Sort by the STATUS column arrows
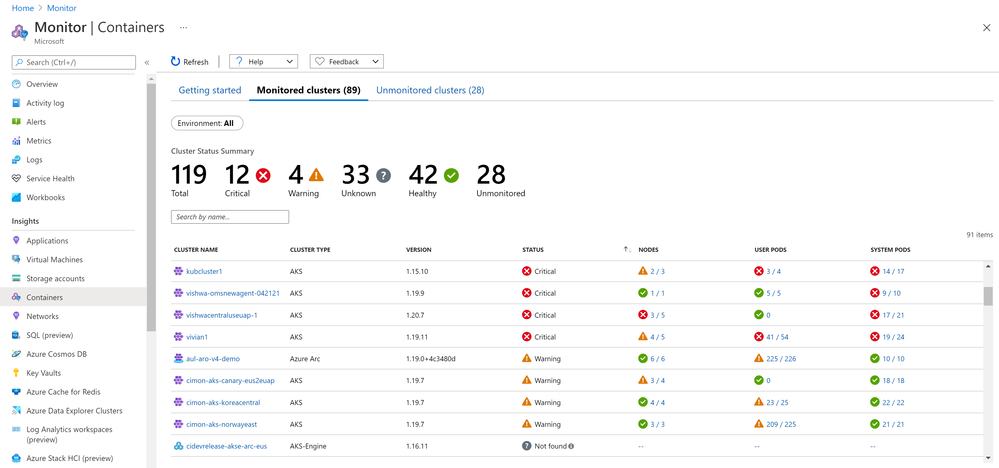The height and width of the screenshot is (468, 999). click(627, 250)
